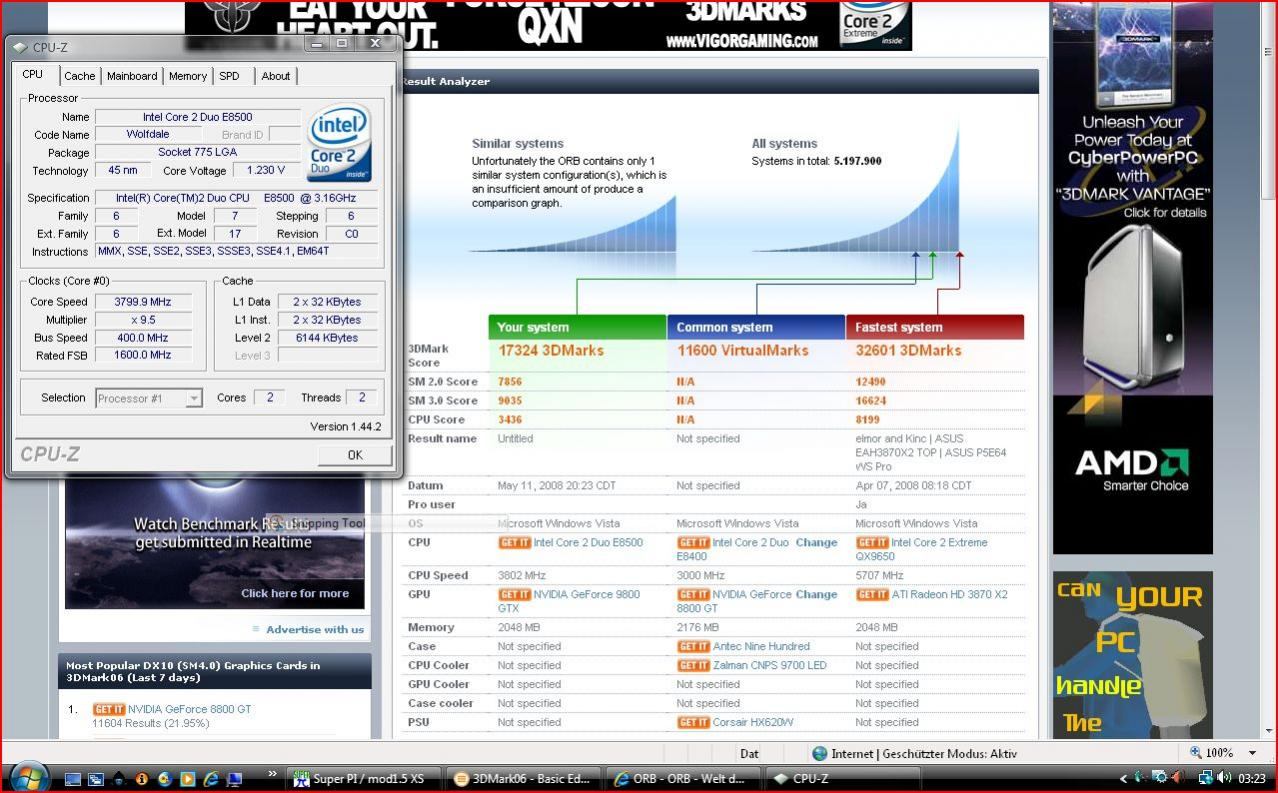The height and width of the screenshot is (793, 1278).
Task: Open the Windows Start orb
Action: 28,778
